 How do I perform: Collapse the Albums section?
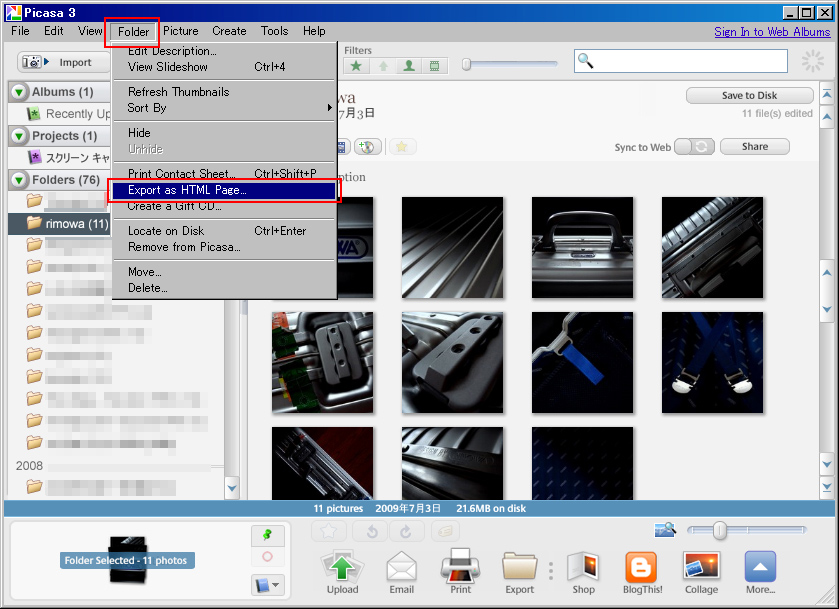[x=19, y=92]
